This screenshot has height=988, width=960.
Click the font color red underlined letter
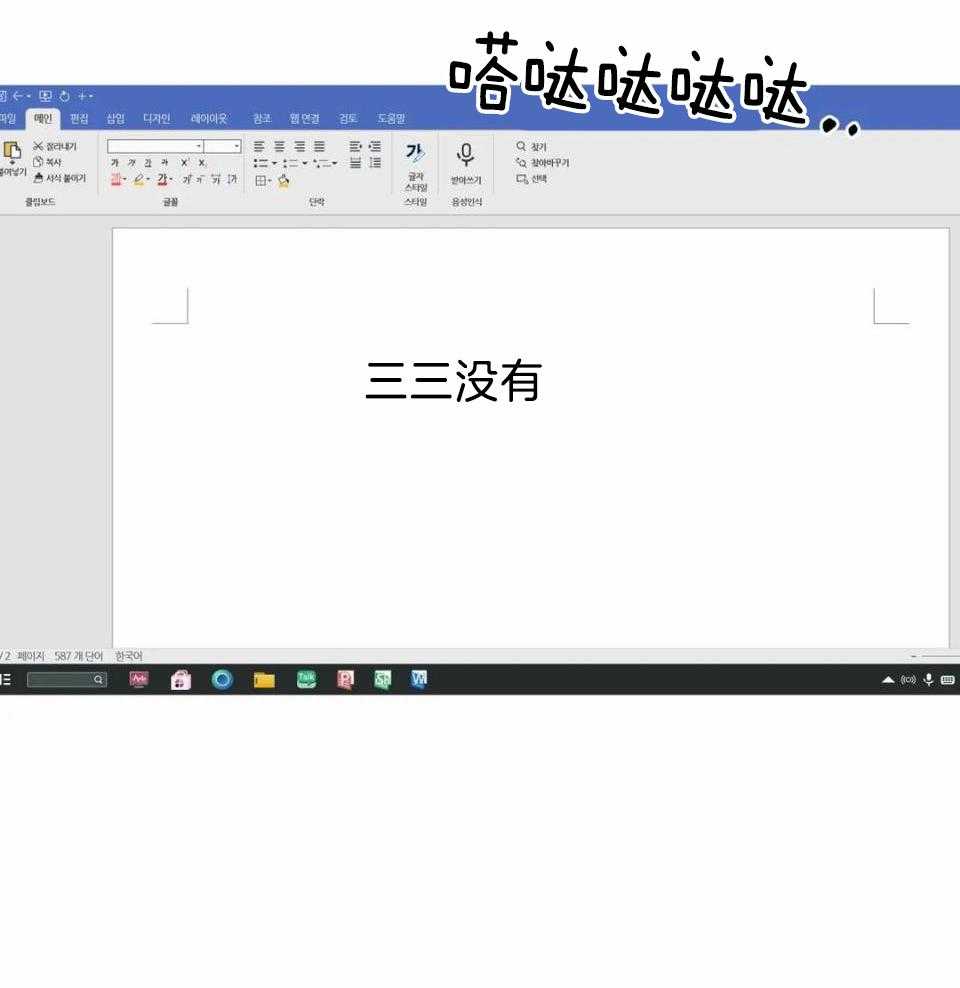click(x=161, y=180)
